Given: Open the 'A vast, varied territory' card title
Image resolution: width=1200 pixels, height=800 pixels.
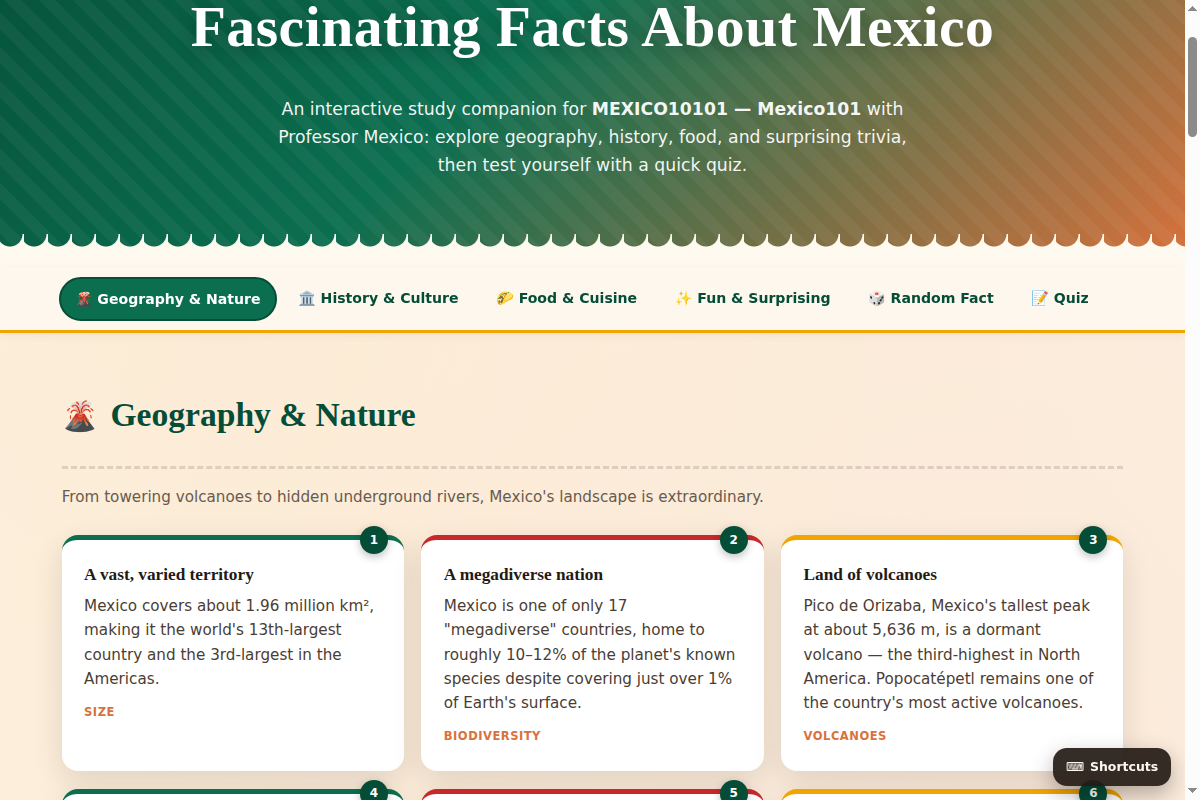Looking at the screenshot, I should 169,575.
